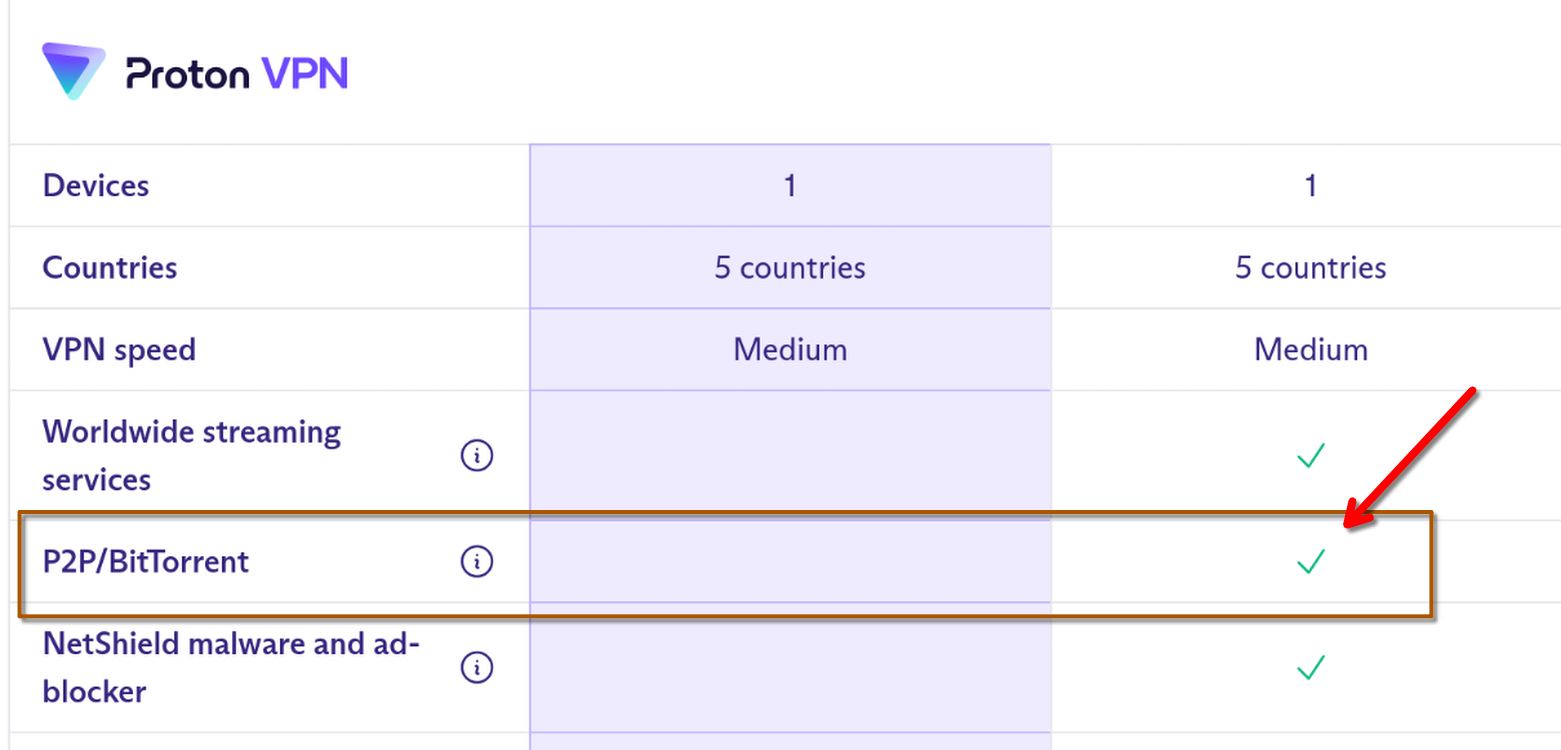1561x750 pixels.
Task: Select NetShield malware and ad-blocker label
Action: click(x=231, y=667)
